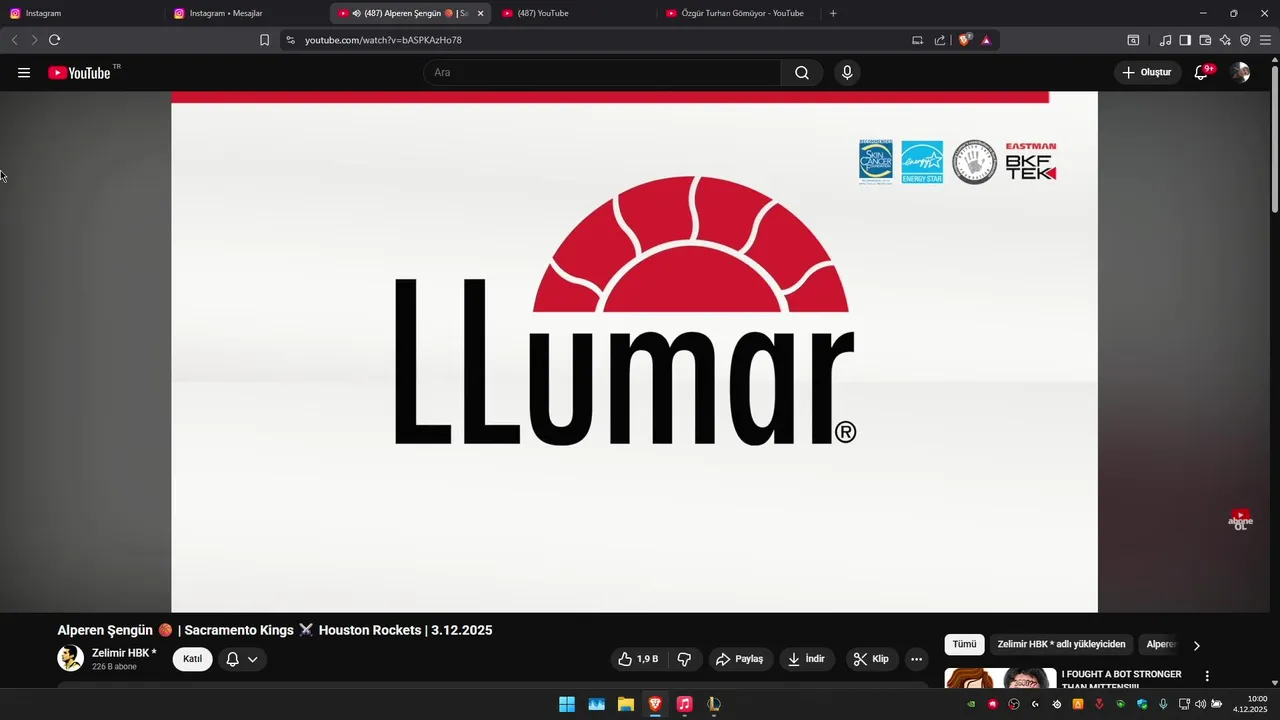Viewport: 1280px width, 720px height.
Task: Open Apple Music taskbar icon
Action: point(684,704)
